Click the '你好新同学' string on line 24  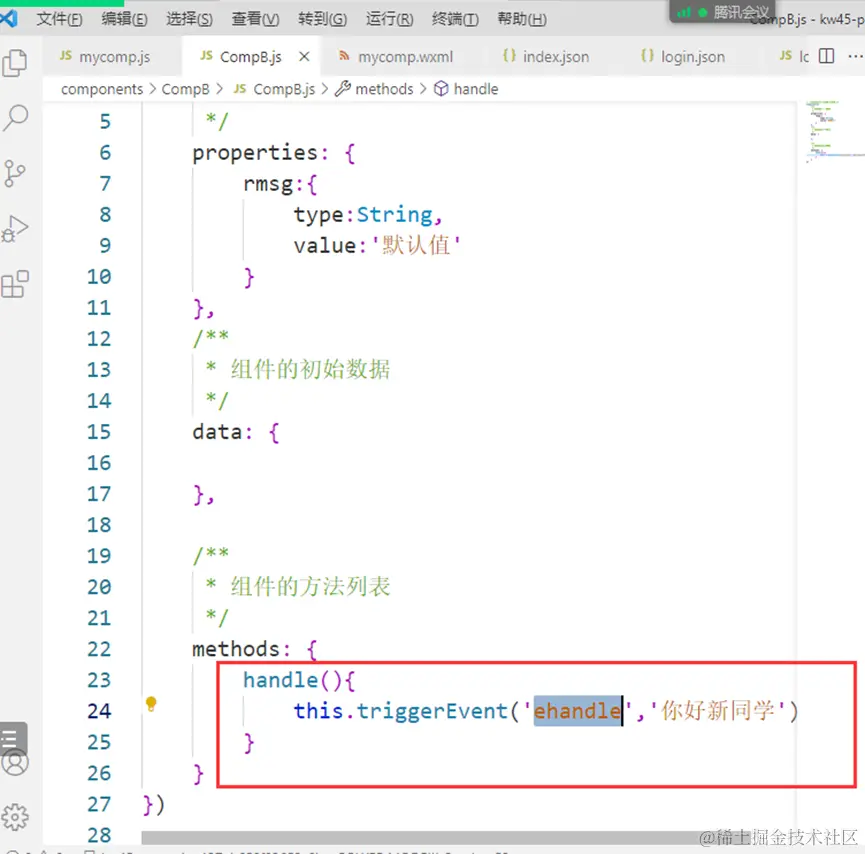pyautogui.click(x=718, y=711)
